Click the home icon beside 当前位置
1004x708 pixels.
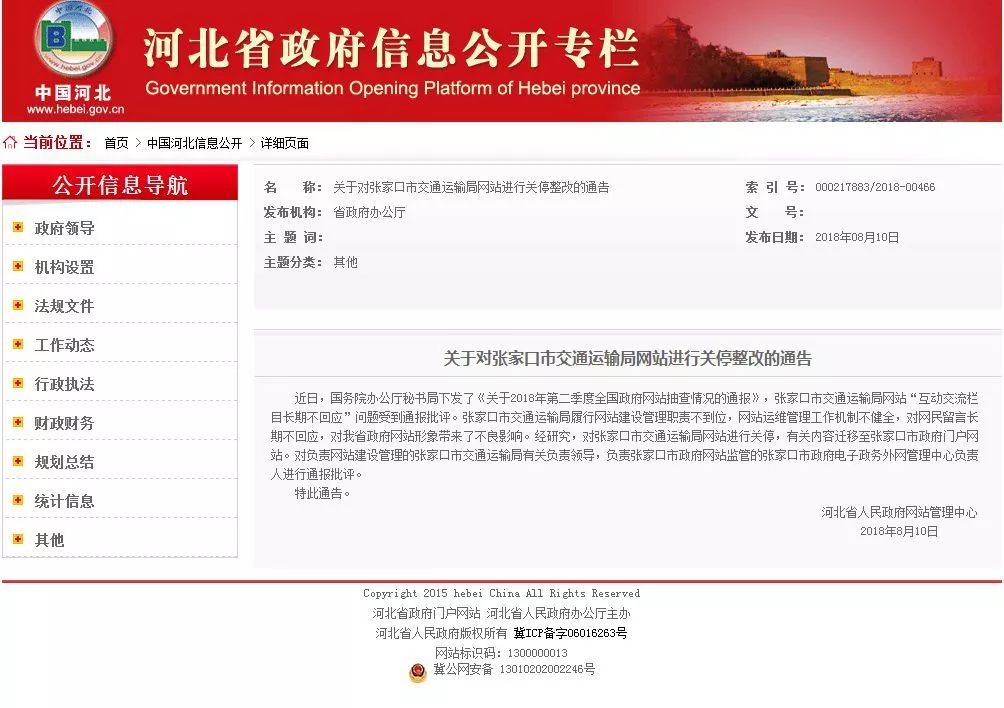(x=10, y=142)
